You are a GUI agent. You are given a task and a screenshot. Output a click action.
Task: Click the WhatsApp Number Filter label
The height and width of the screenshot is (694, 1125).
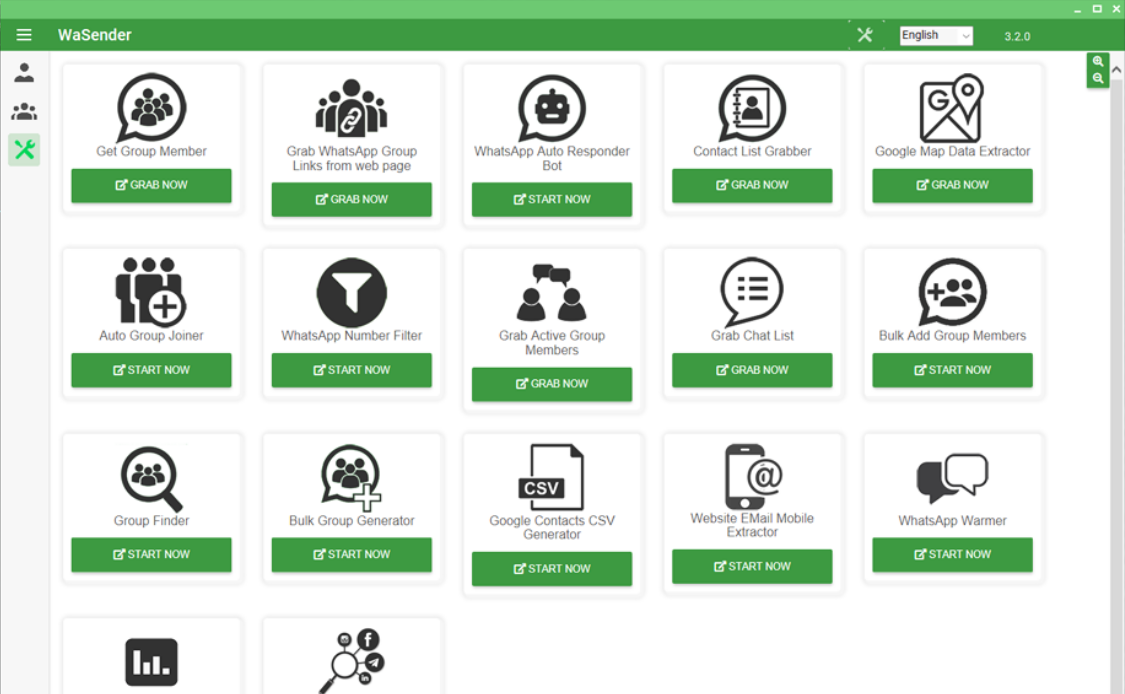(x=352, y=336)
